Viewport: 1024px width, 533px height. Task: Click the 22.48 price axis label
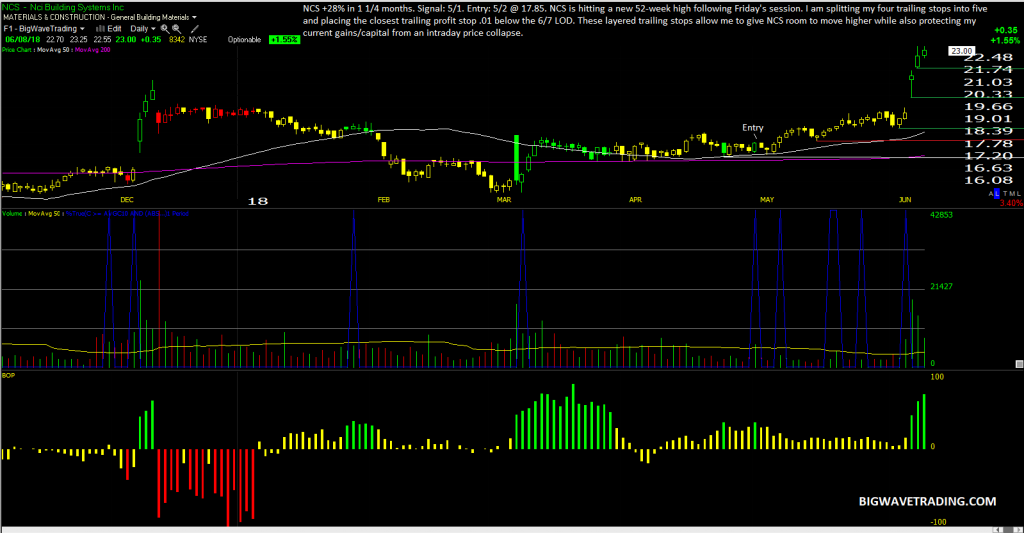[x=988, y=57]
